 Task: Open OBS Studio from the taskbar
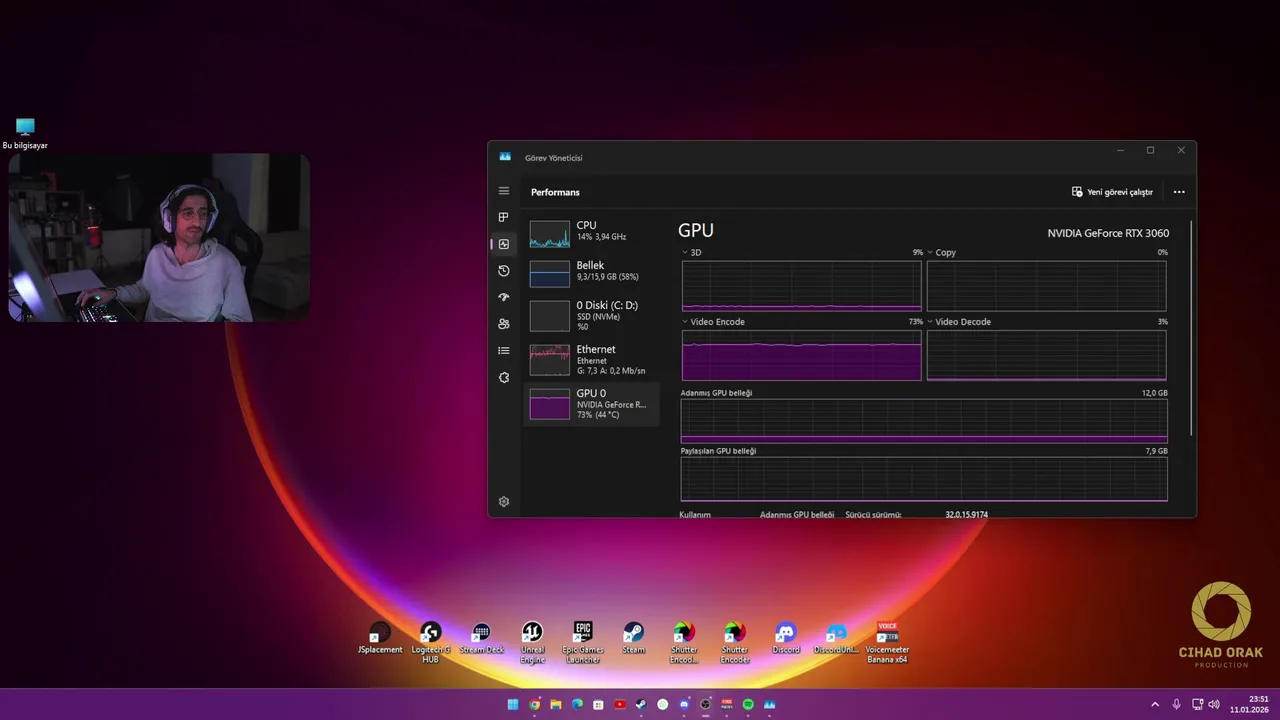tap(706, 704)
